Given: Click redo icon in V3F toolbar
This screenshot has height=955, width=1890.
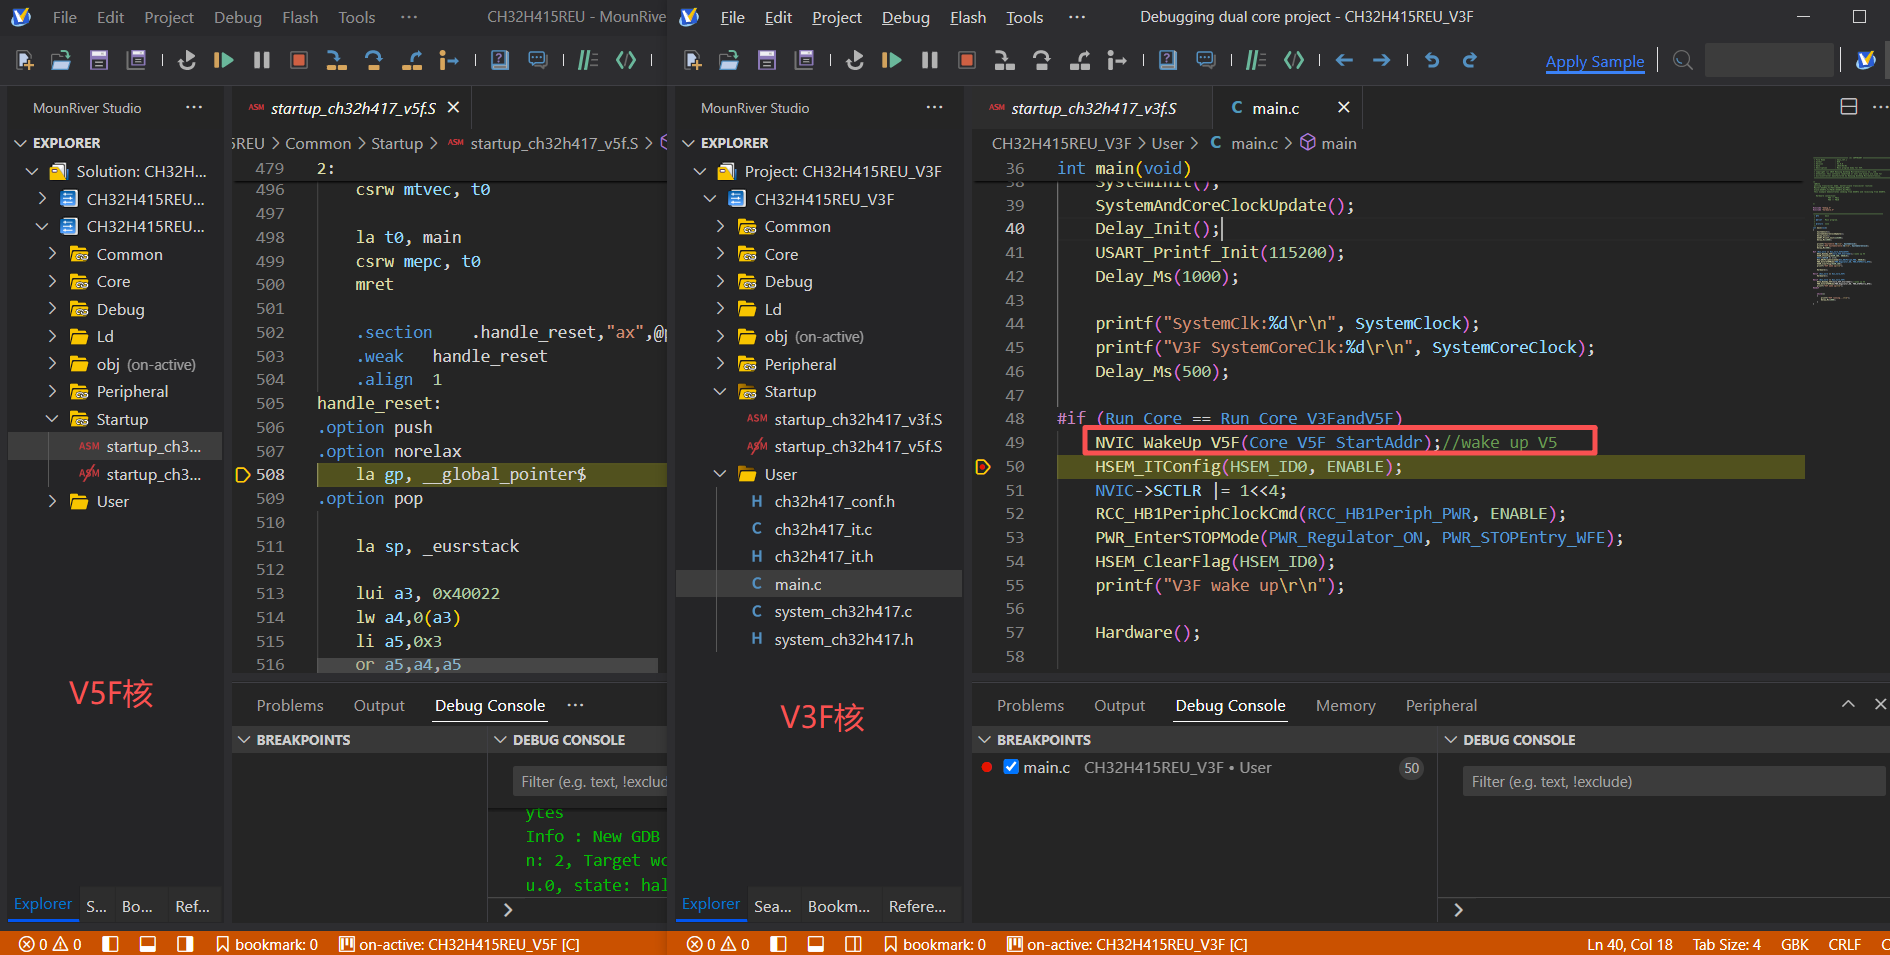Looking at the screenshot, I should [1469, 60].
